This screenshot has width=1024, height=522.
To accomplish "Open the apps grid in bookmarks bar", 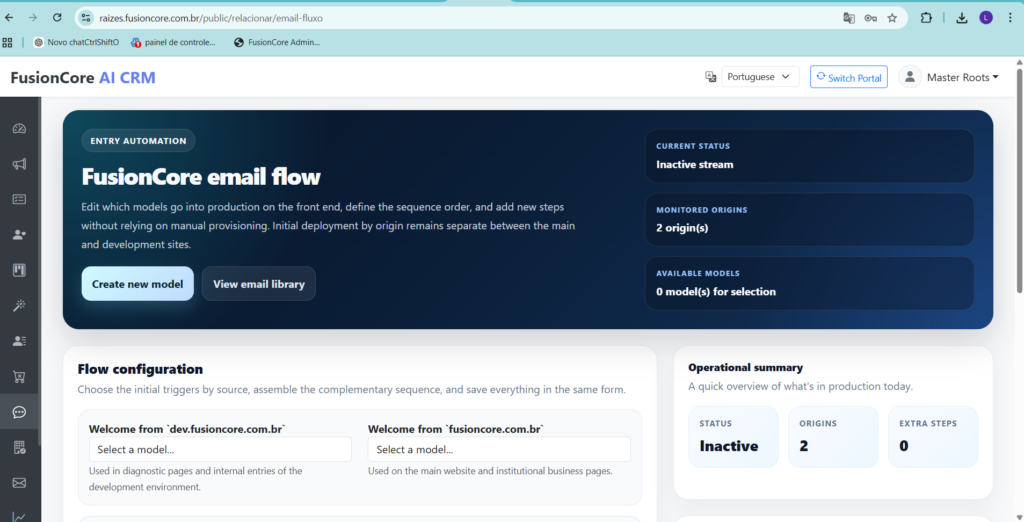I will click(7, 42).
